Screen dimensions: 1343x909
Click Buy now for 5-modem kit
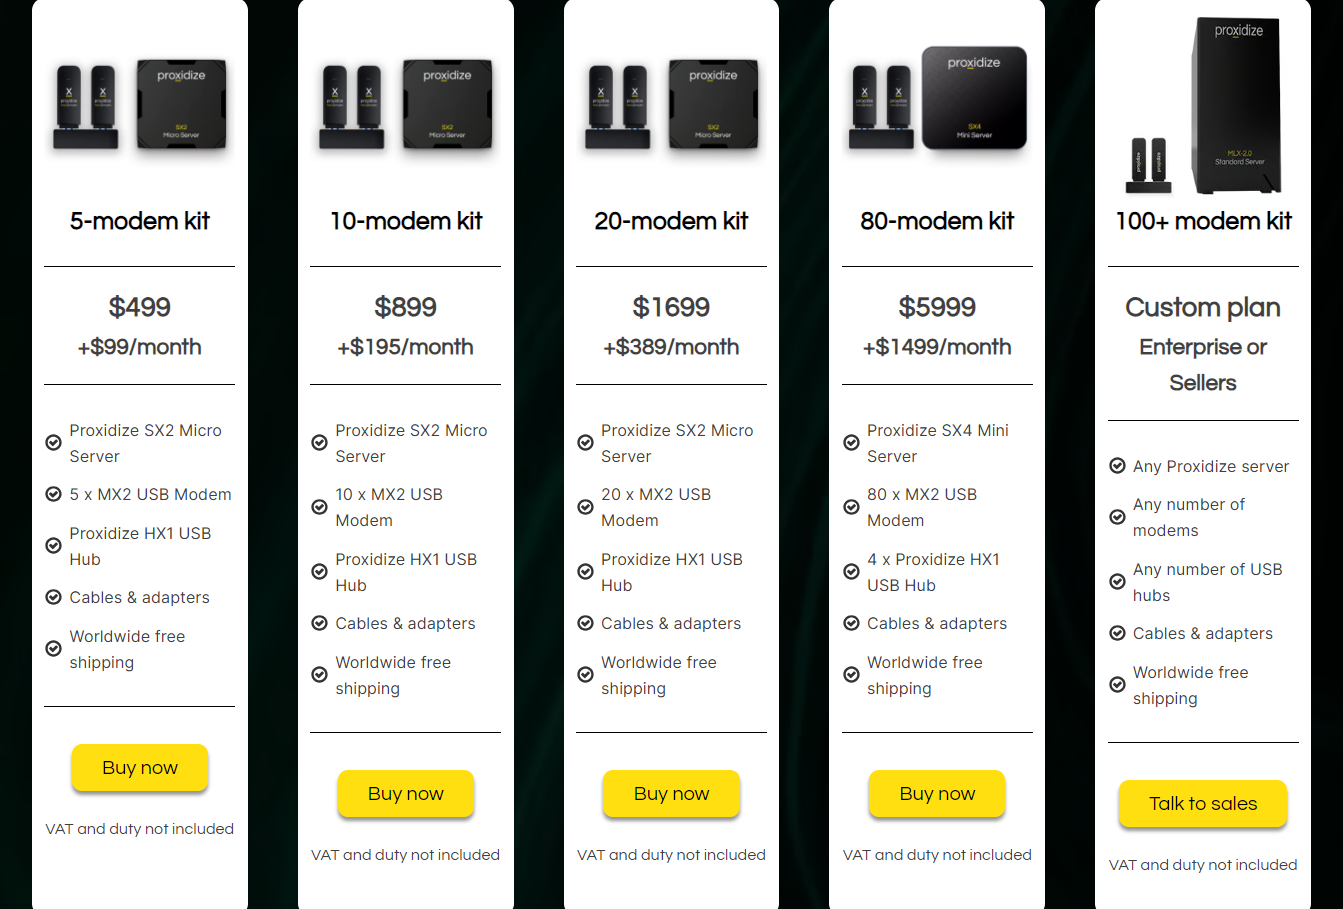pyautogui.click(x=140, y=768)
